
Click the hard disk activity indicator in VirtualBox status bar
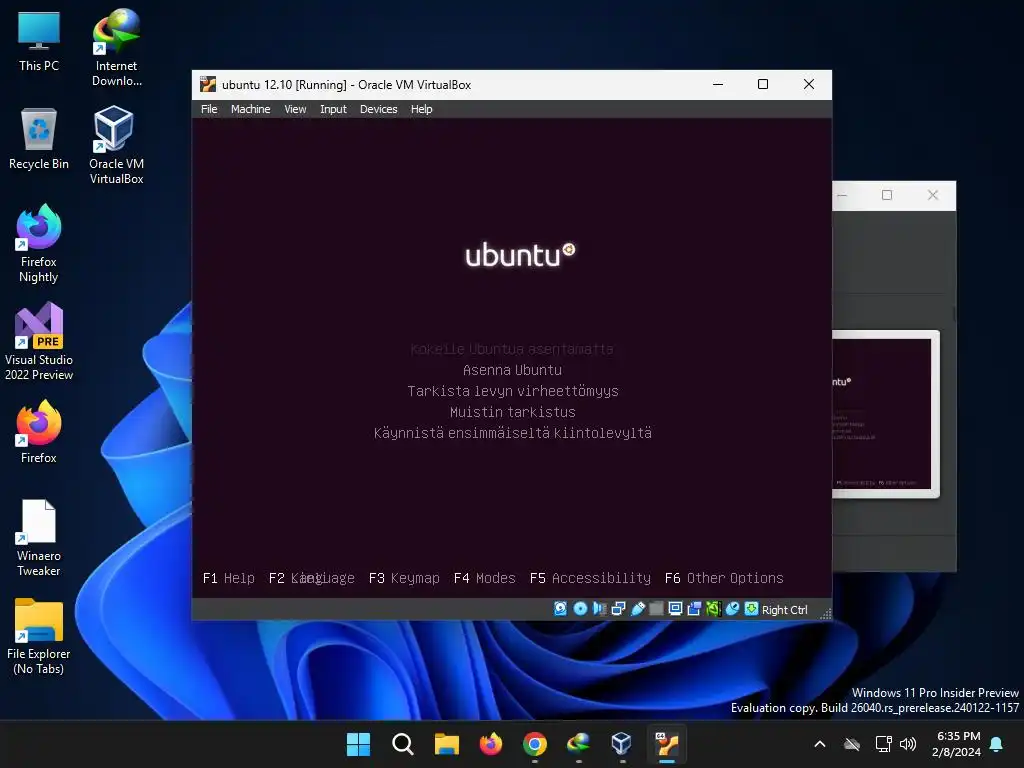(x=560, y=609)
